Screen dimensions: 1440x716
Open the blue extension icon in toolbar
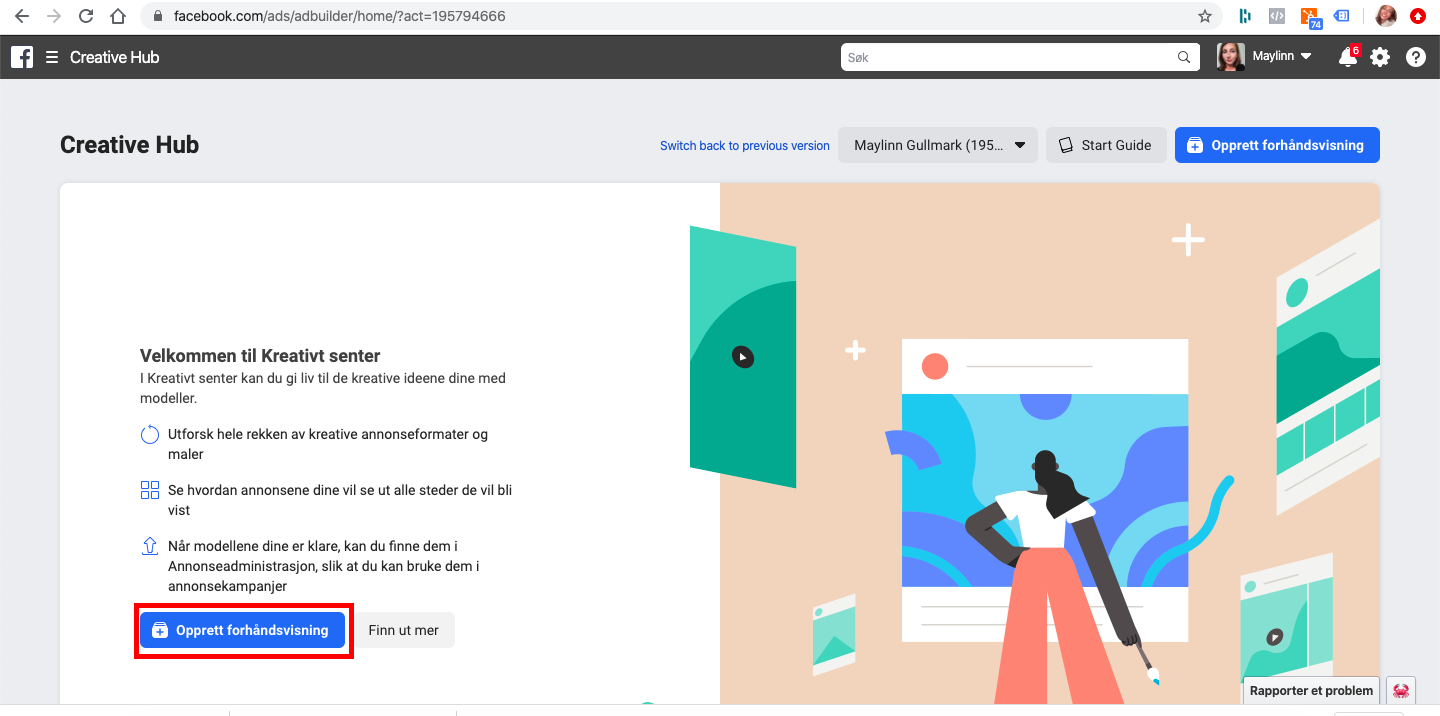1342,16
